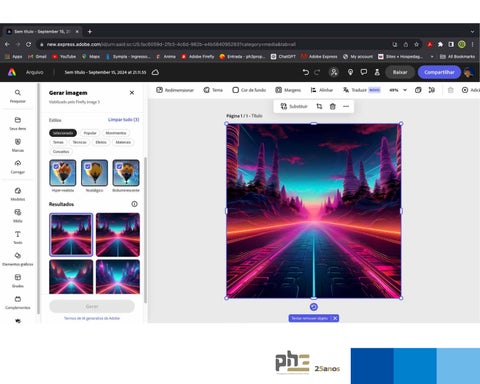Viewport: 480px width, 384px height.
Task: Click the lightbulb tips icon
Action: [x=350, y=72]
